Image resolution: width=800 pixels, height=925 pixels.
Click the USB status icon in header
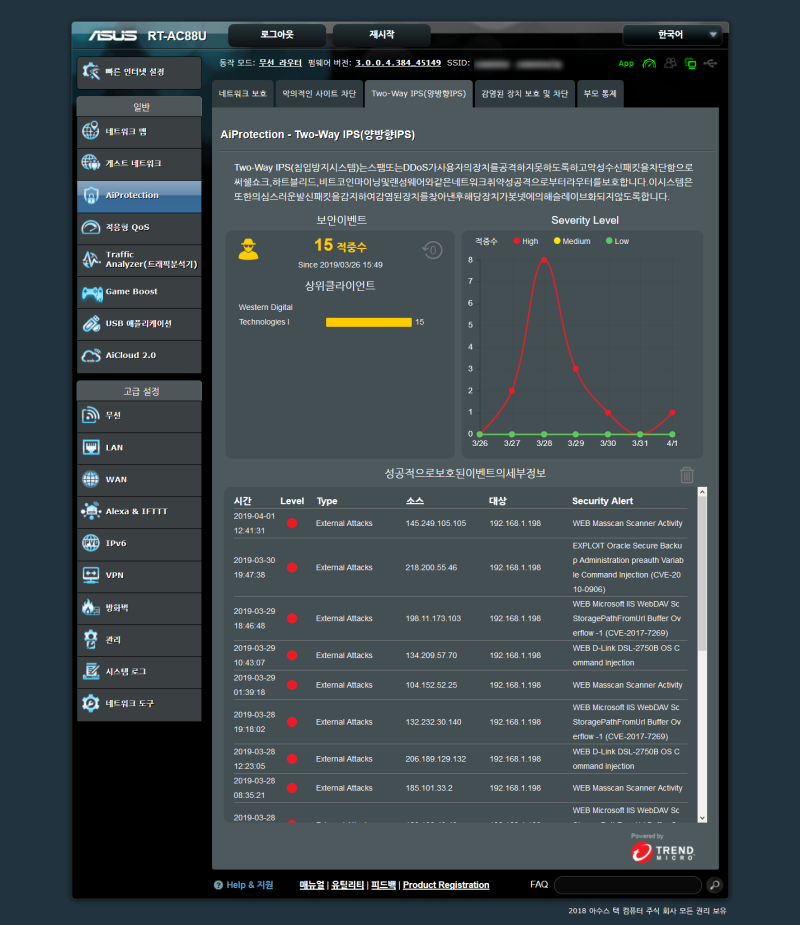coord(710,63)
